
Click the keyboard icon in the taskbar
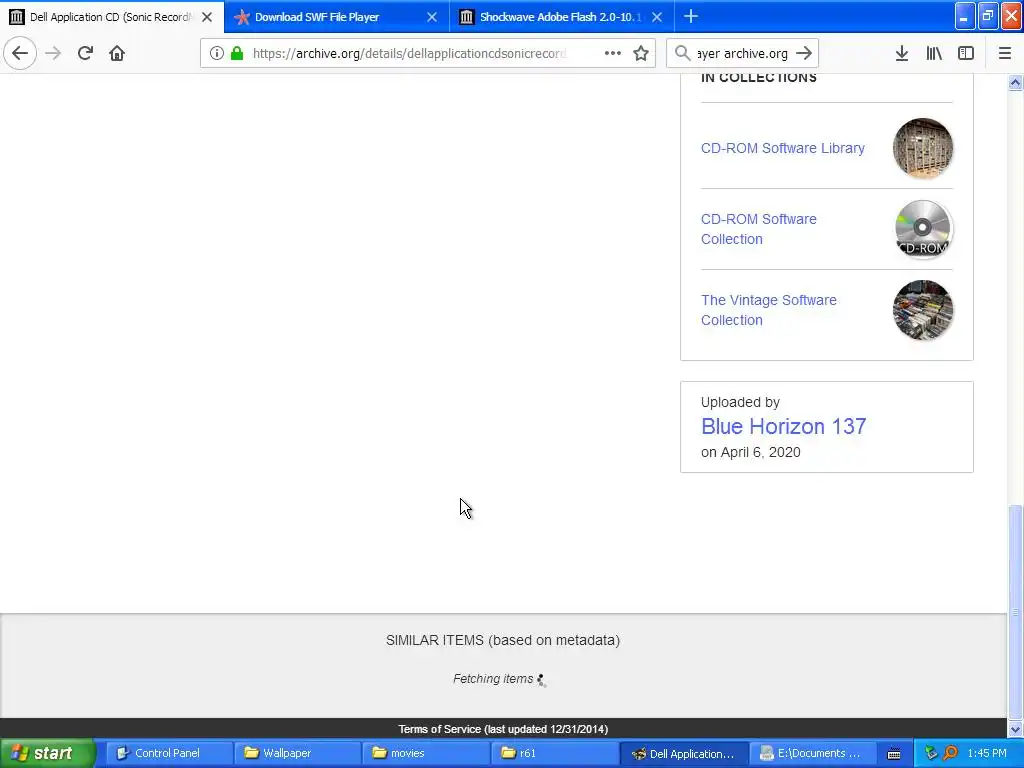[x=894, y=754]
